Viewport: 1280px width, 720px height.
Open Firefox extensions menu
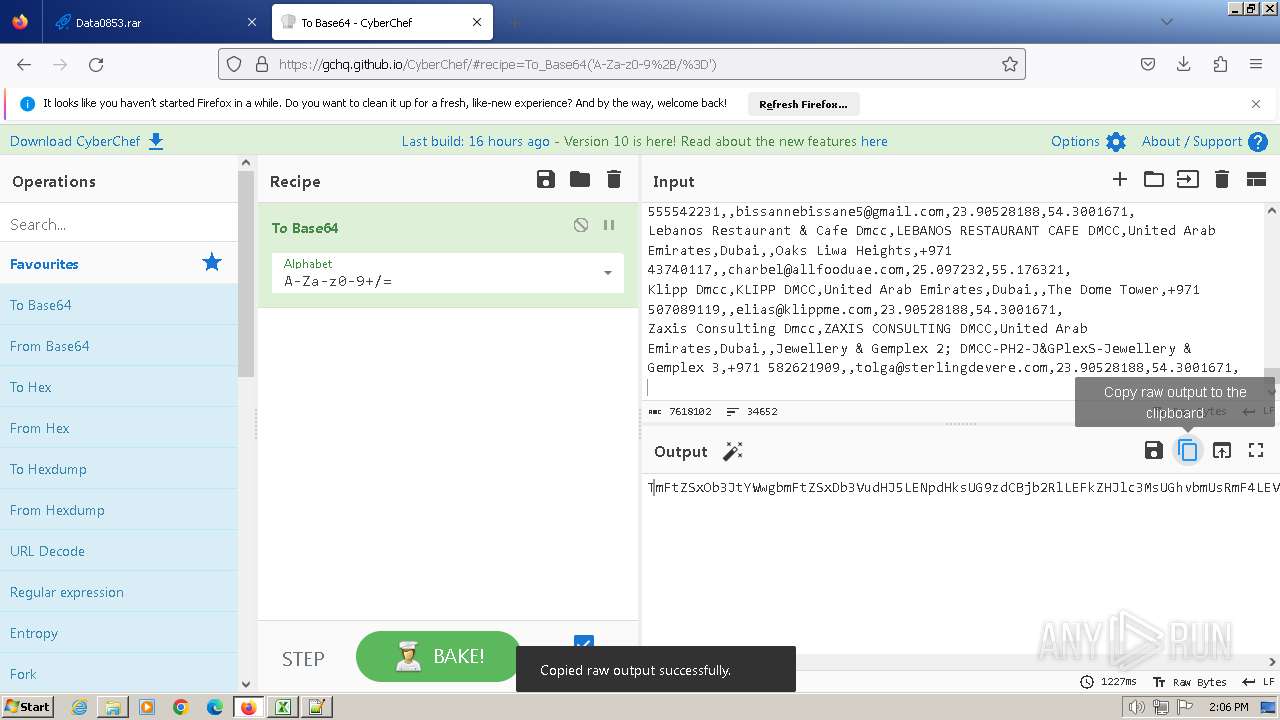(x=1220, y=64)
